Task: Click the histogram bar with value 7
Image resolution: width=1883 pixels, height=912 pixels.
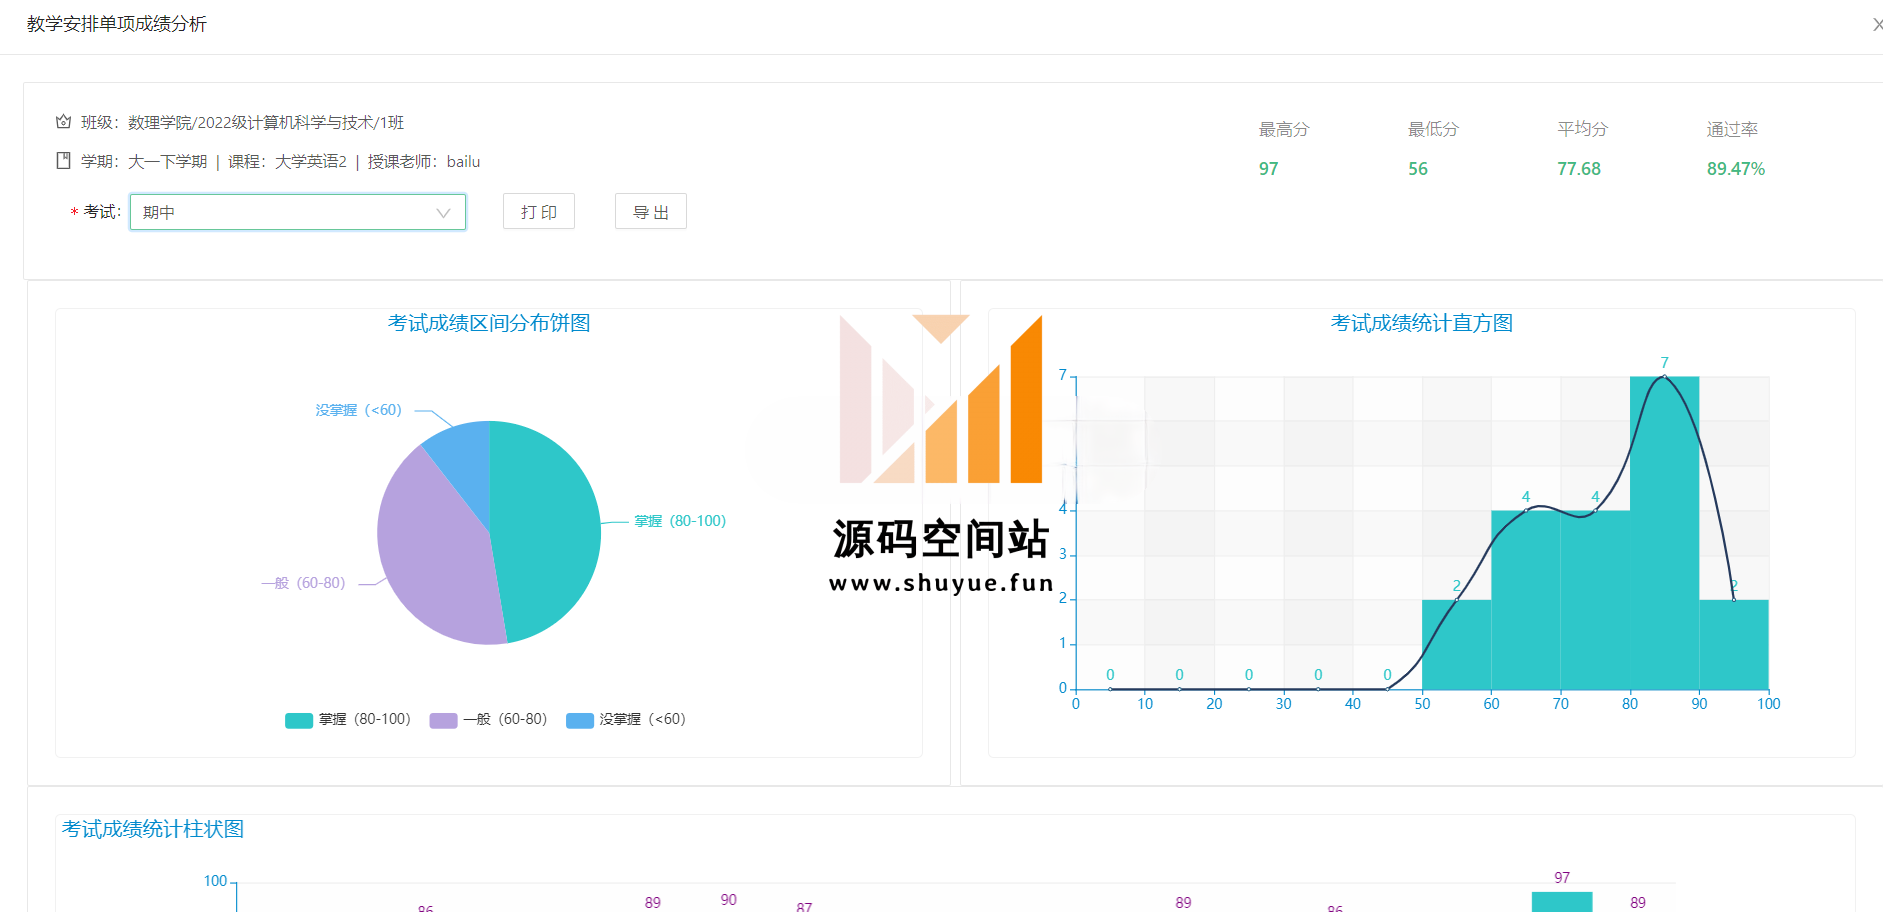Action: click(1664, 533)
